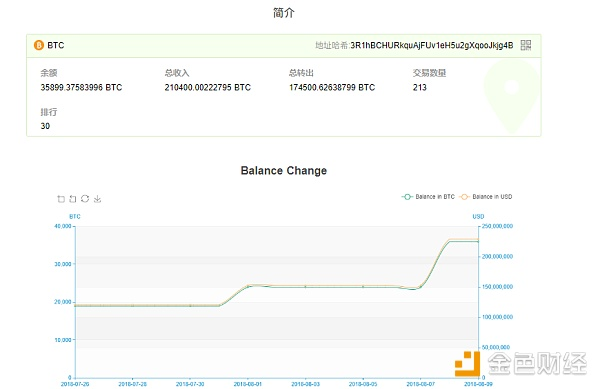Click the 10,000 BTC y-axis label

point(63,340)
